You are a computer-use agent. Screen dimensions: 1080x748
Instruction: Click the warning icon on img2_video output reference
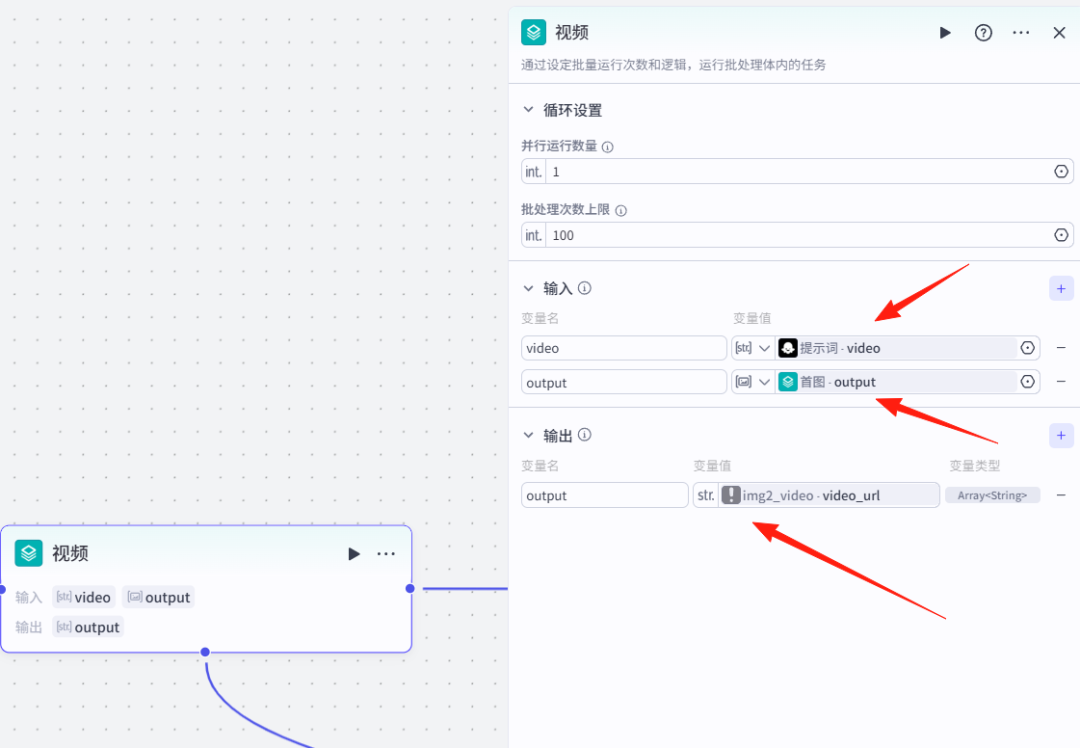click(730, 494)
